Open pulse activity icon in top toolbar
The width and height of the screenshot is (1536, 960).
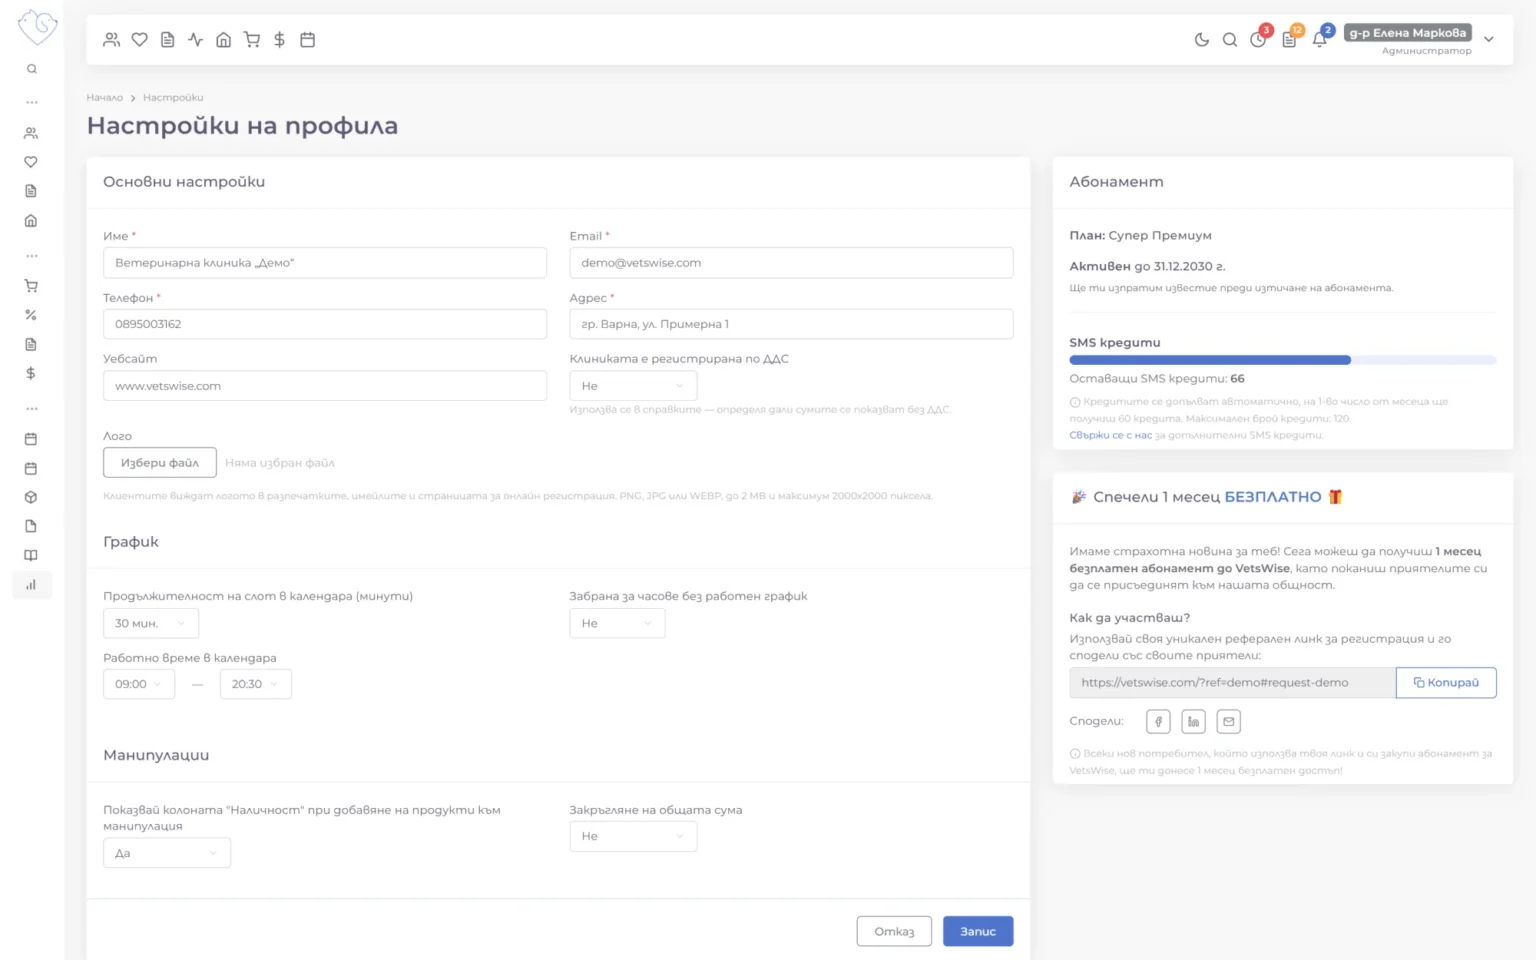click(196, 40)
